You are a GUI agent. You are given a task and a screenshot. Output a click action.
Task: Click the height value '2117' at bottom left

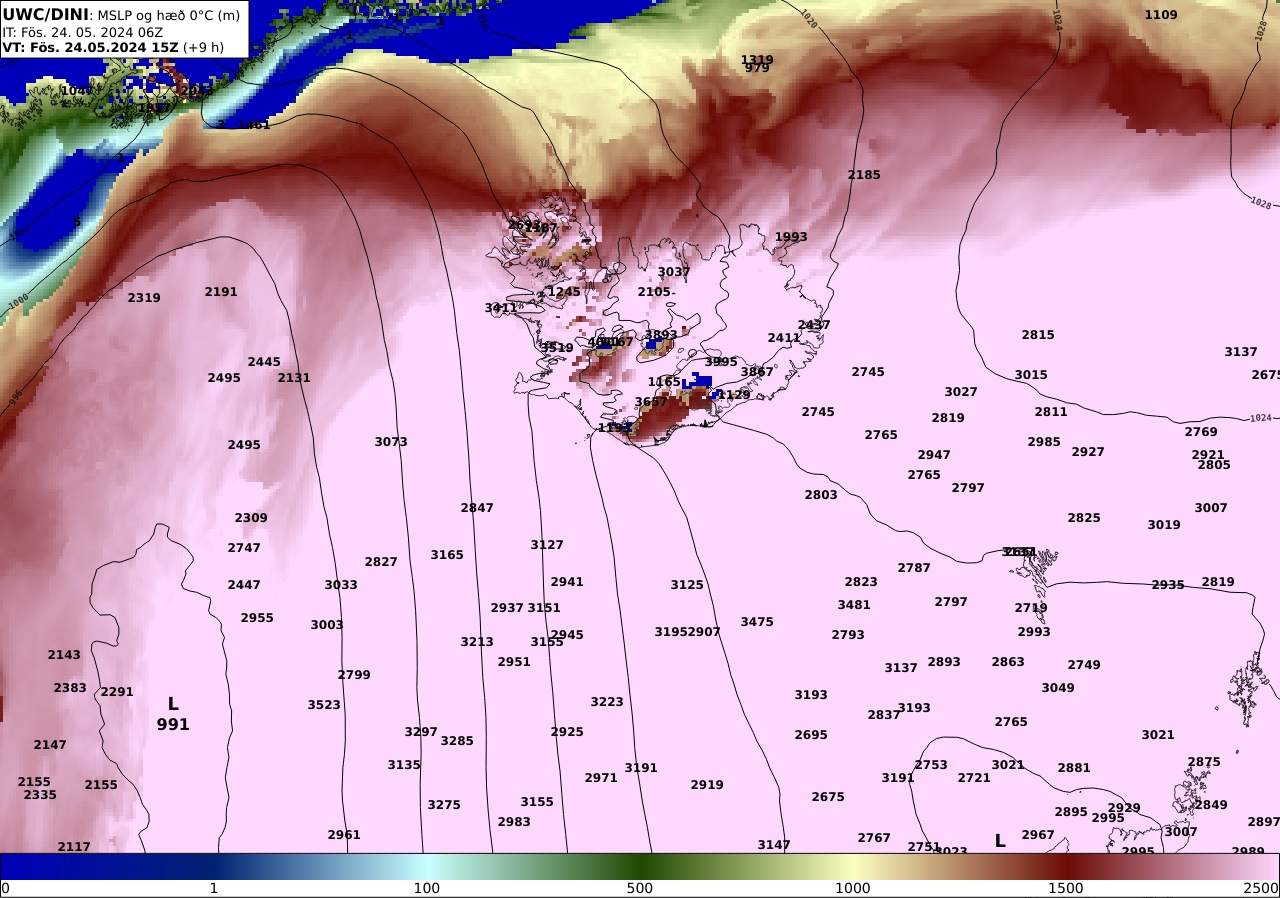tap(74, 847)
